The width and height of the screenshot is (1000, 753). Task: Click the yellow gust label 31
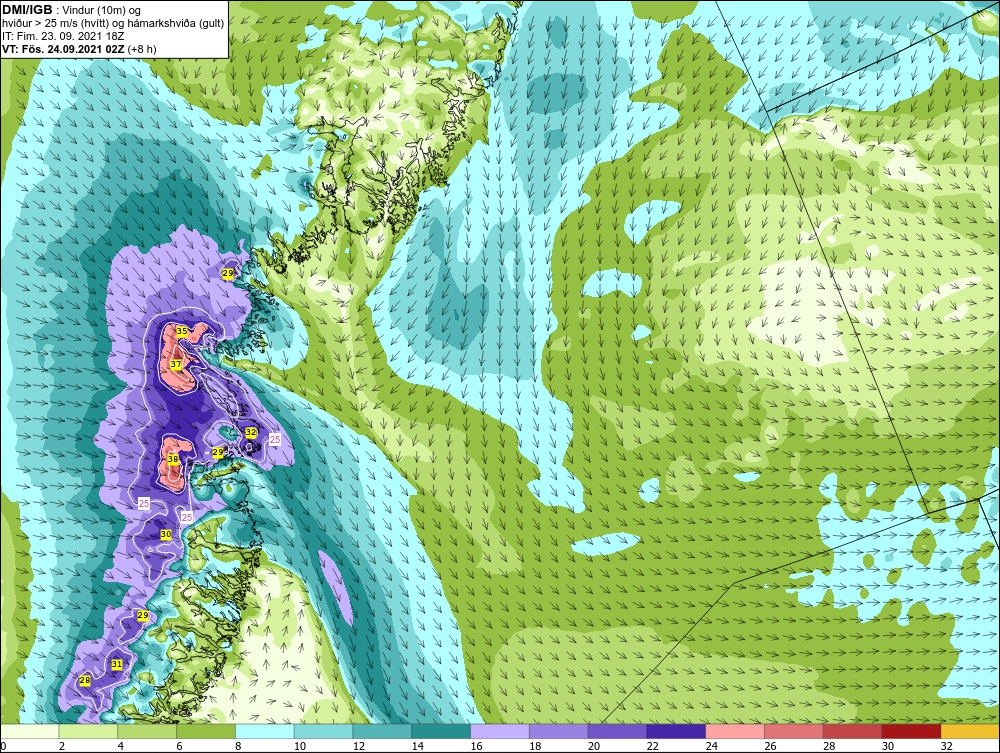click(117, 664)
